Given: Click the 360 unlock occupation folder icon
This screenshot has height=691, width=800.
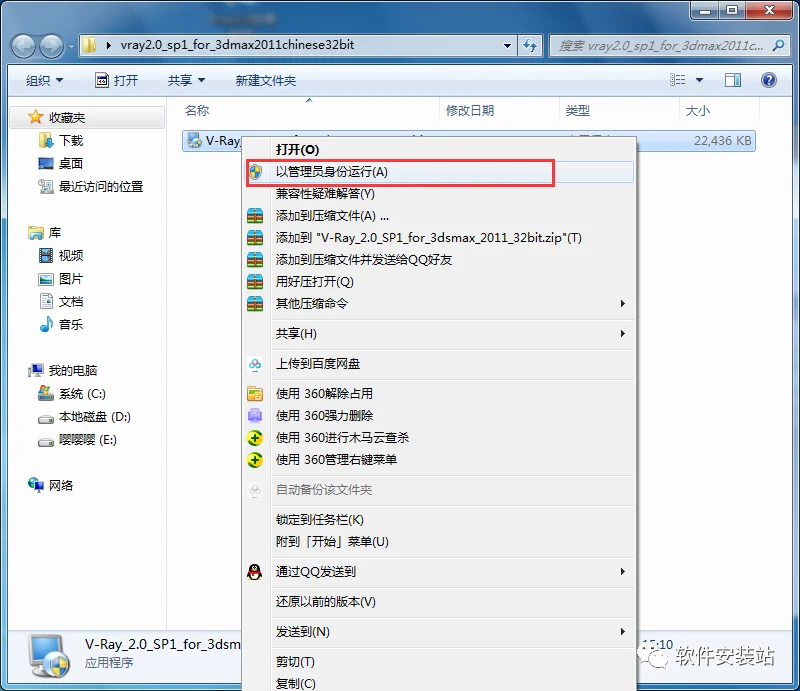Looking at the screenshot, I should 255,393.
